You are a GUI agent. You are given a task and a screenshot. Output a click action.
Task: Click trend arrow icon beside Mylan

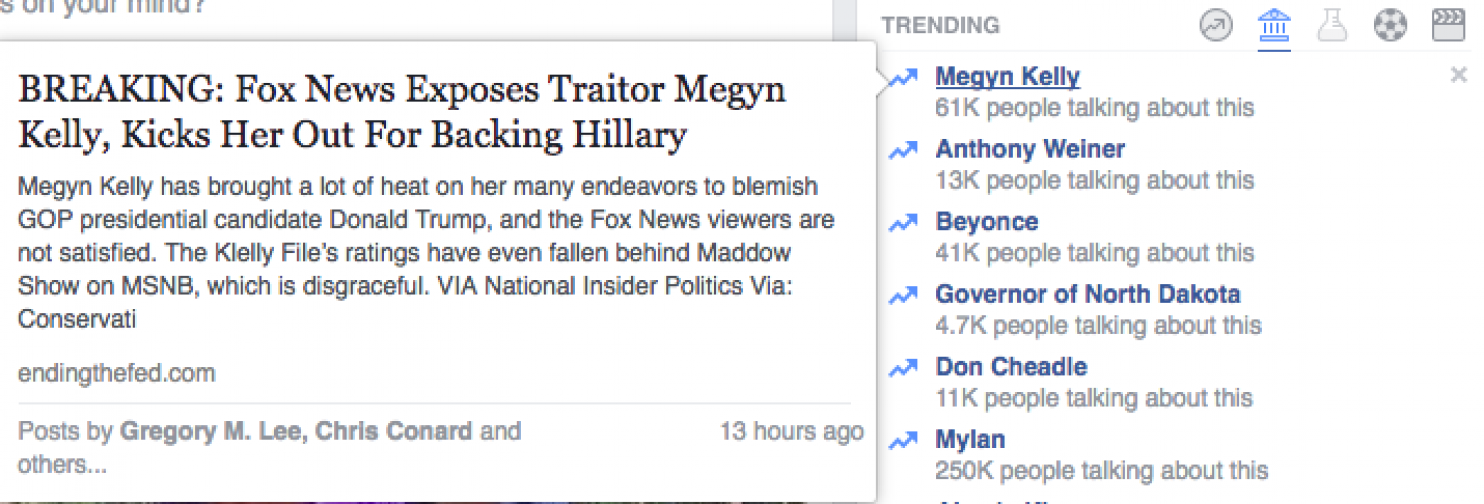click(903, 440)
